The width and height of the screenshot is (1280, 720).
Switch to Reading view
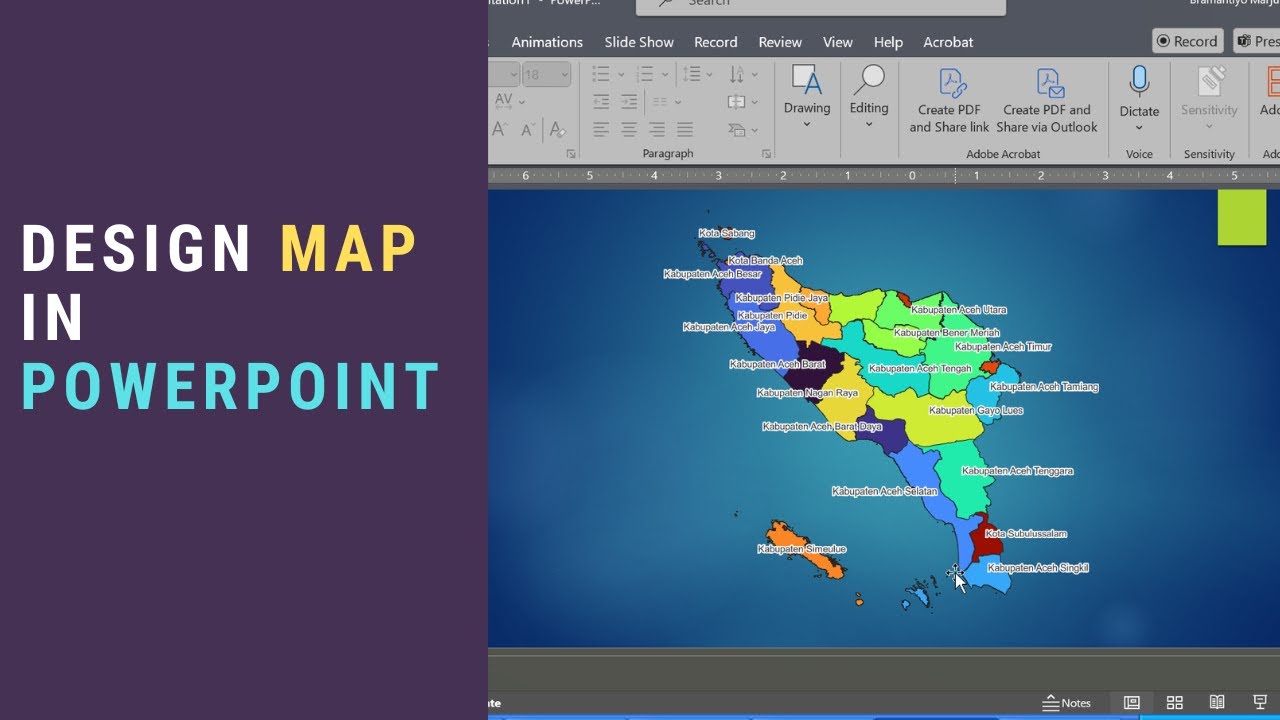[1217, 703]
